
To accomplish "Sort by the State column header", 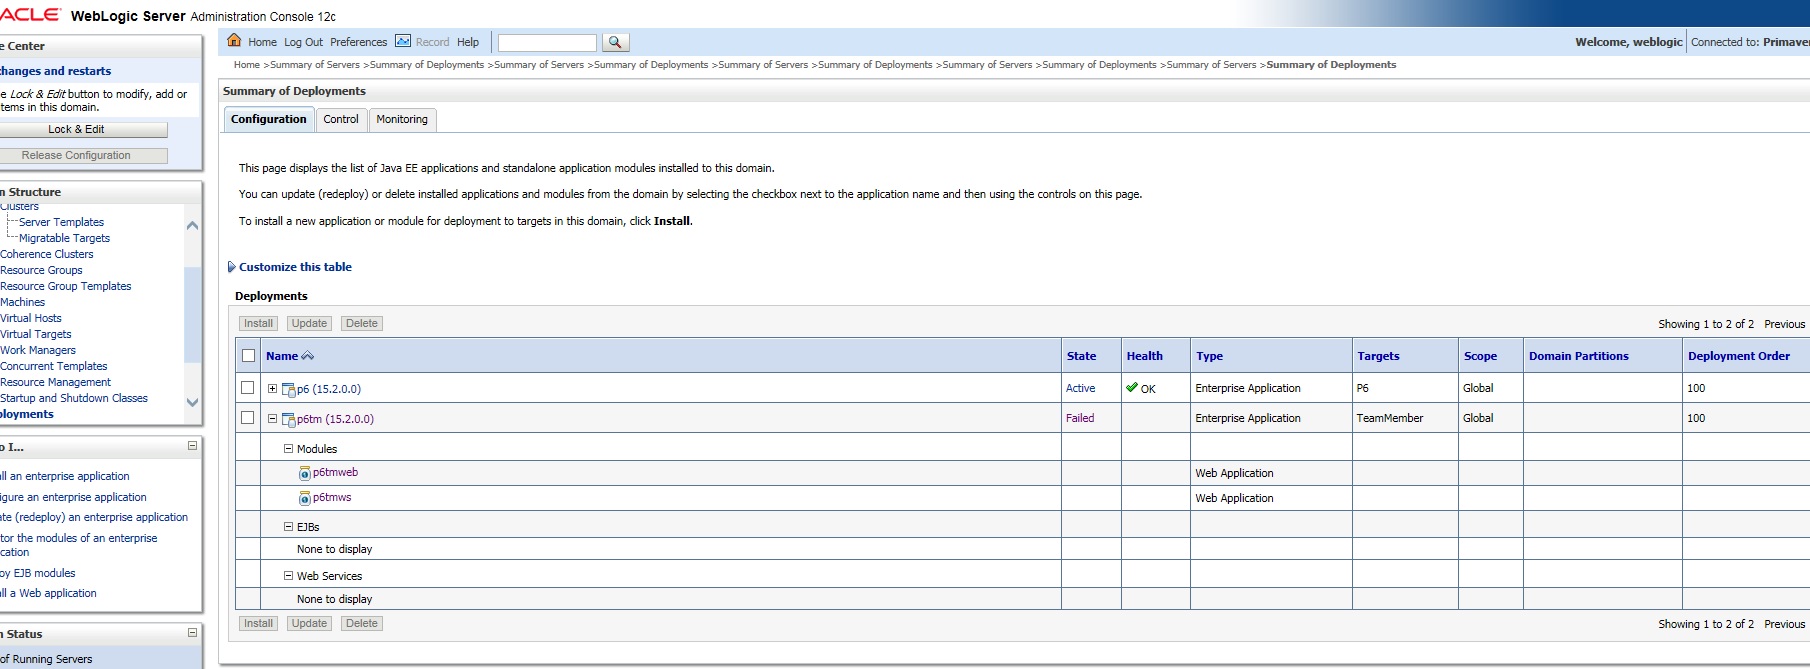I will [1081, 356].
